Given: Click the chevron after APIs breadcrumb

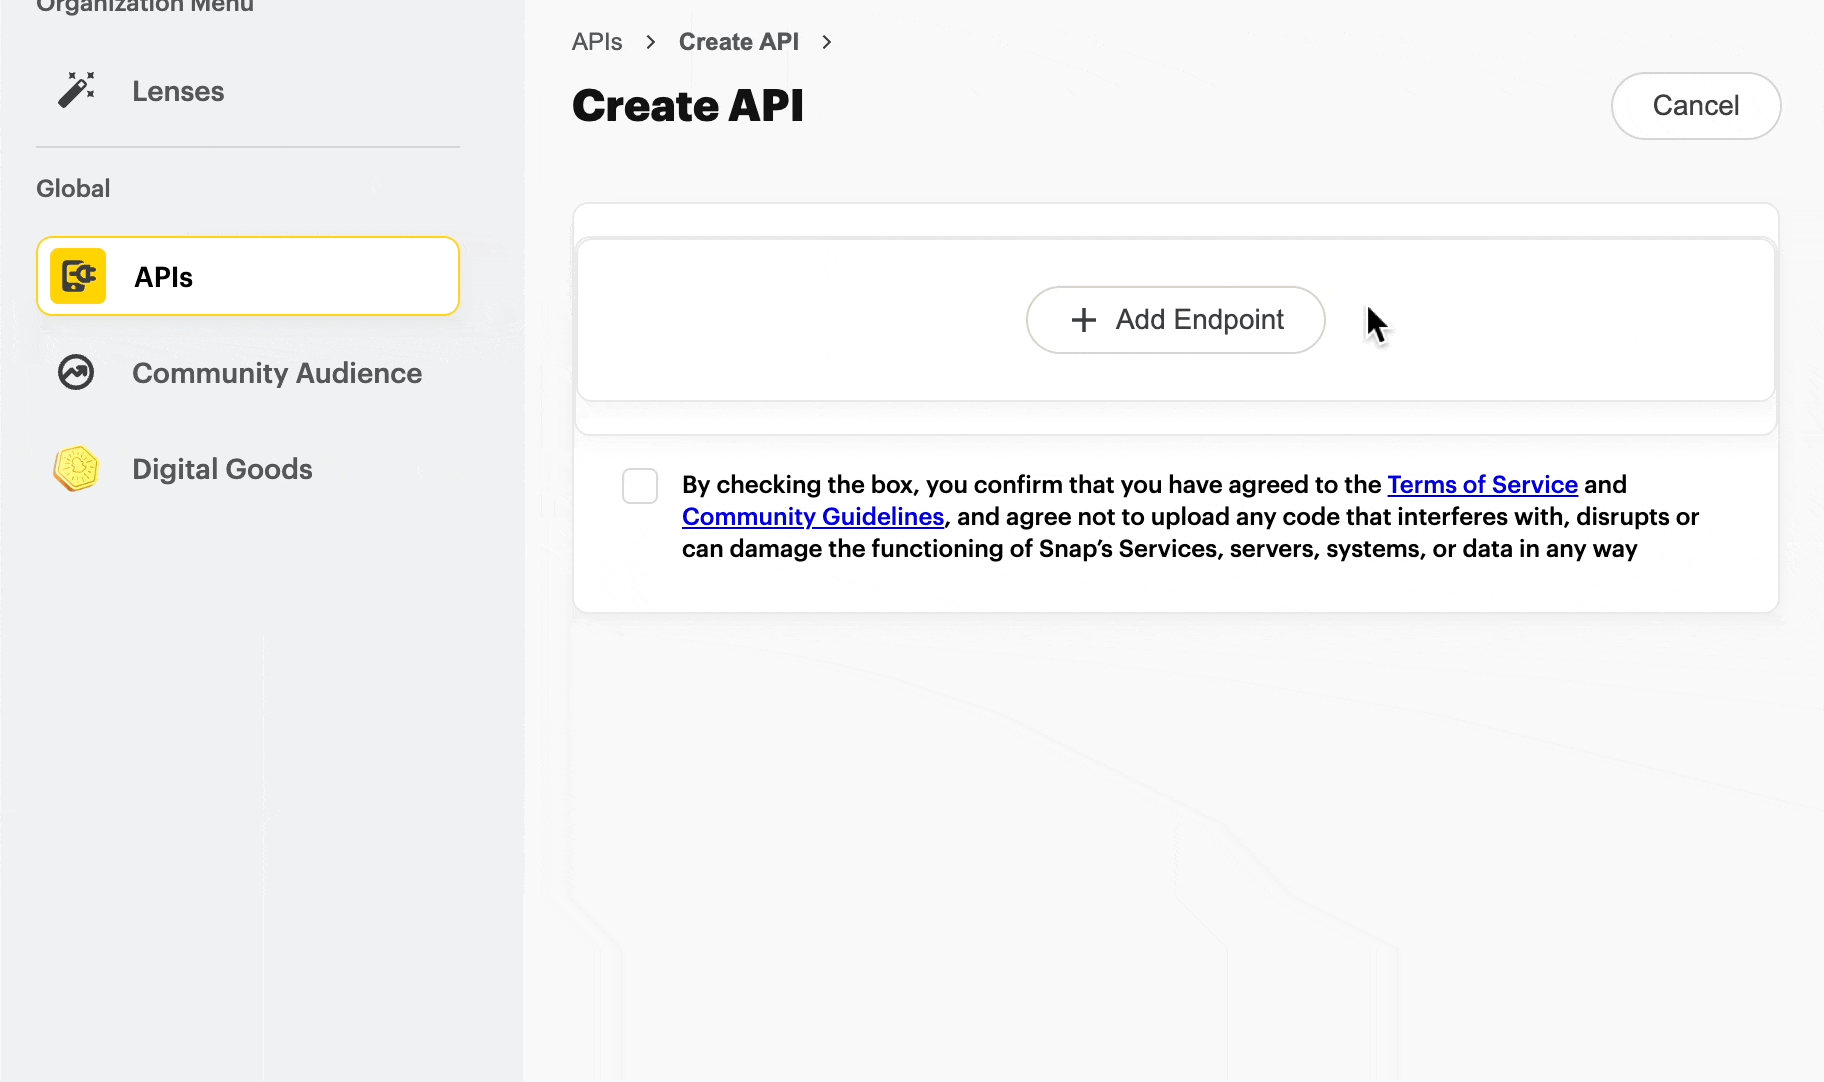Looking at the screenshot, I should tap(651, 42).
